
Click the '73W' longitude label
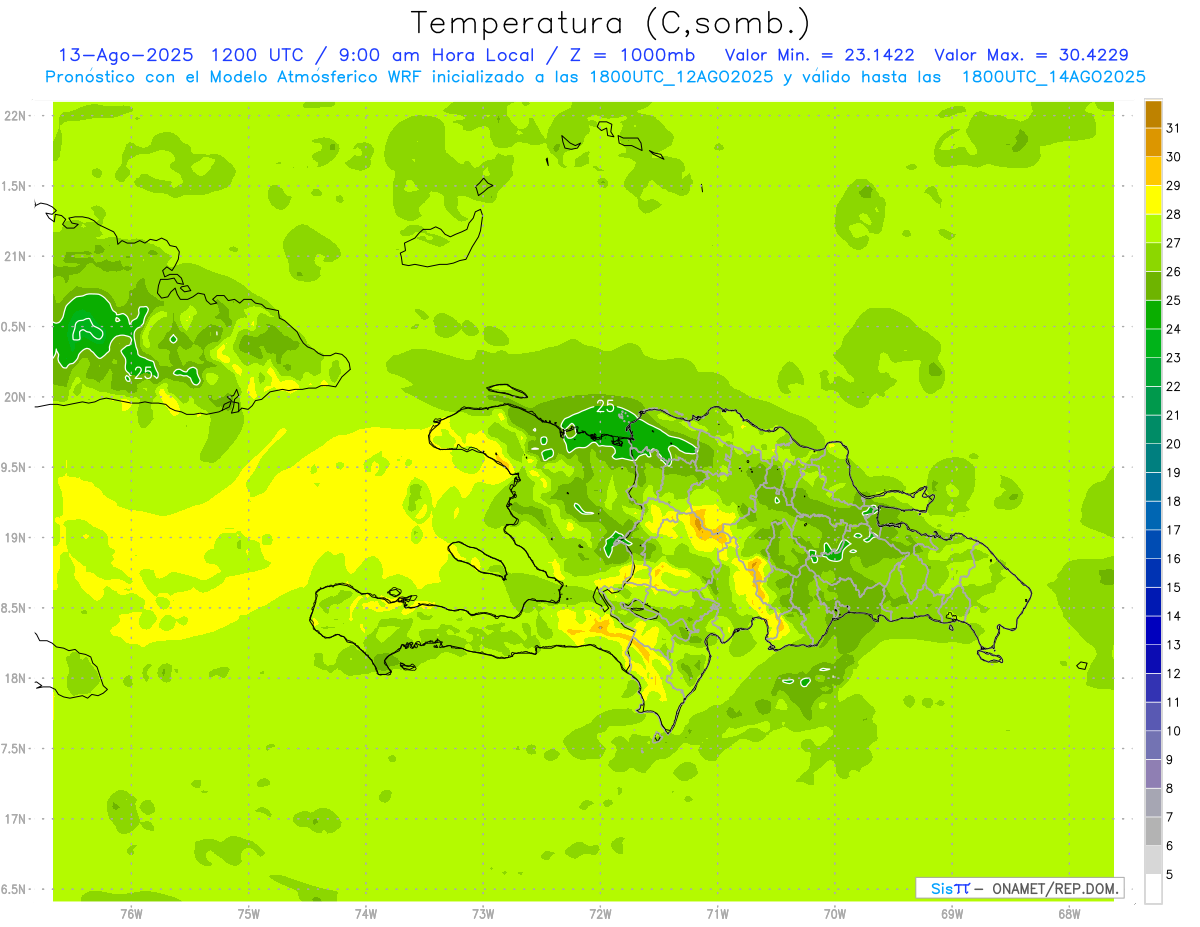(483, 915)
